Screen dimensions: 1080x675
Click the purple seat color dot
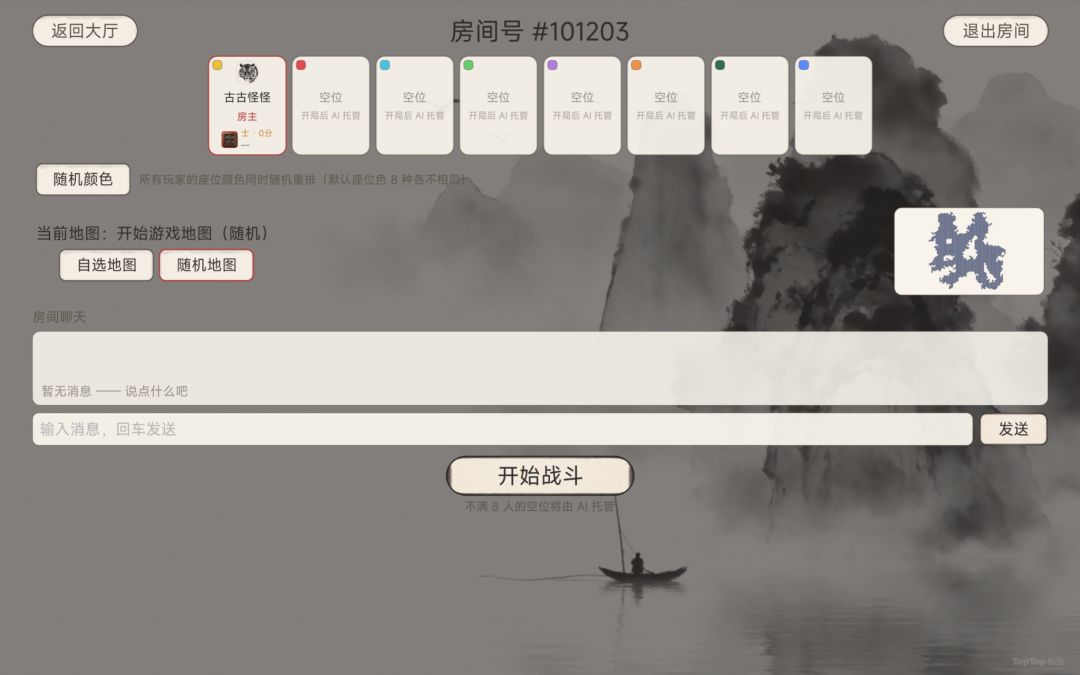click(552, 65)
